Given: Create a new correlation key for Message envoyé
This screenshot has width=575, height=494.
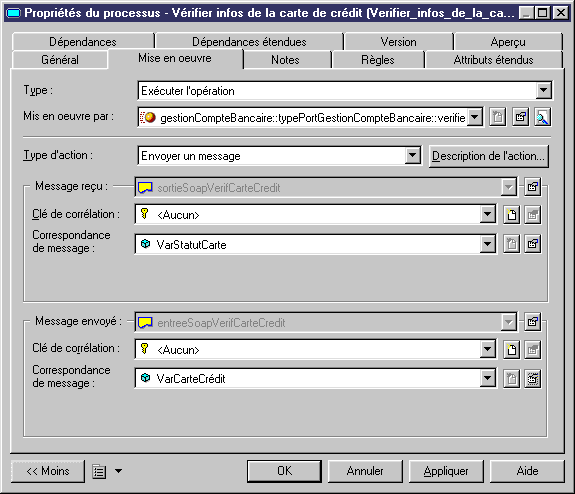Looking at the screenshot, I should tap(512, 350).
